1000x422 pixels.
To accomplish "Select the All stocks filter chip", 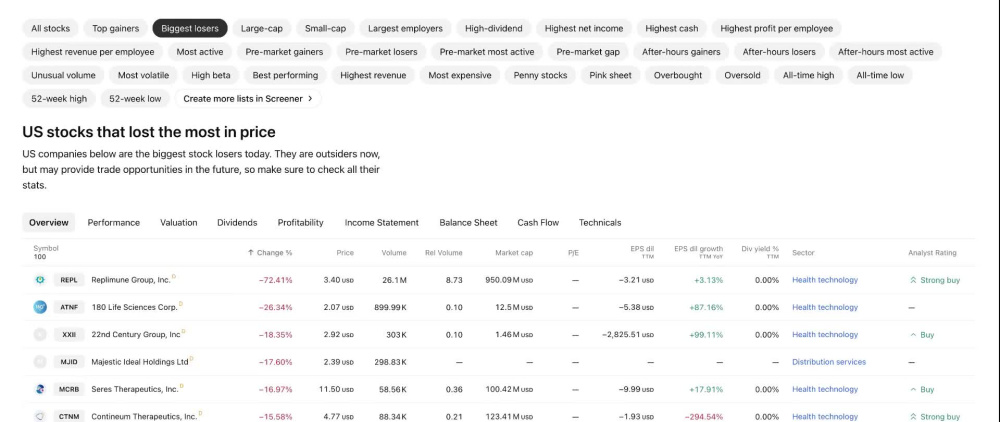I will 50,28.
